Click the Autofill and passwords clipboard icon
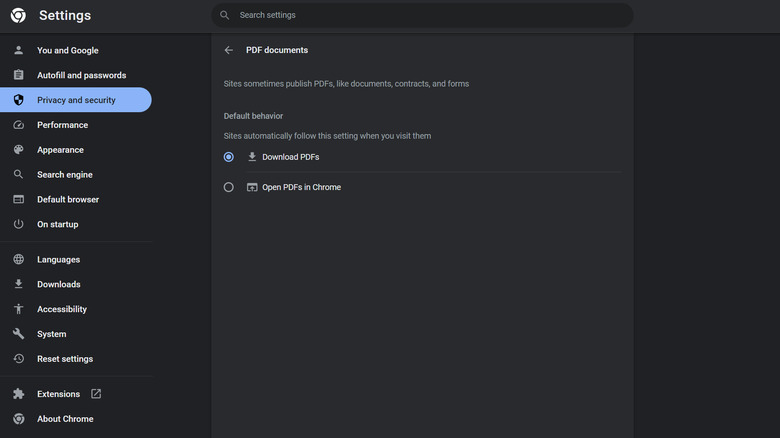This screenshot has height=438, width=780. tap(18, 75)
